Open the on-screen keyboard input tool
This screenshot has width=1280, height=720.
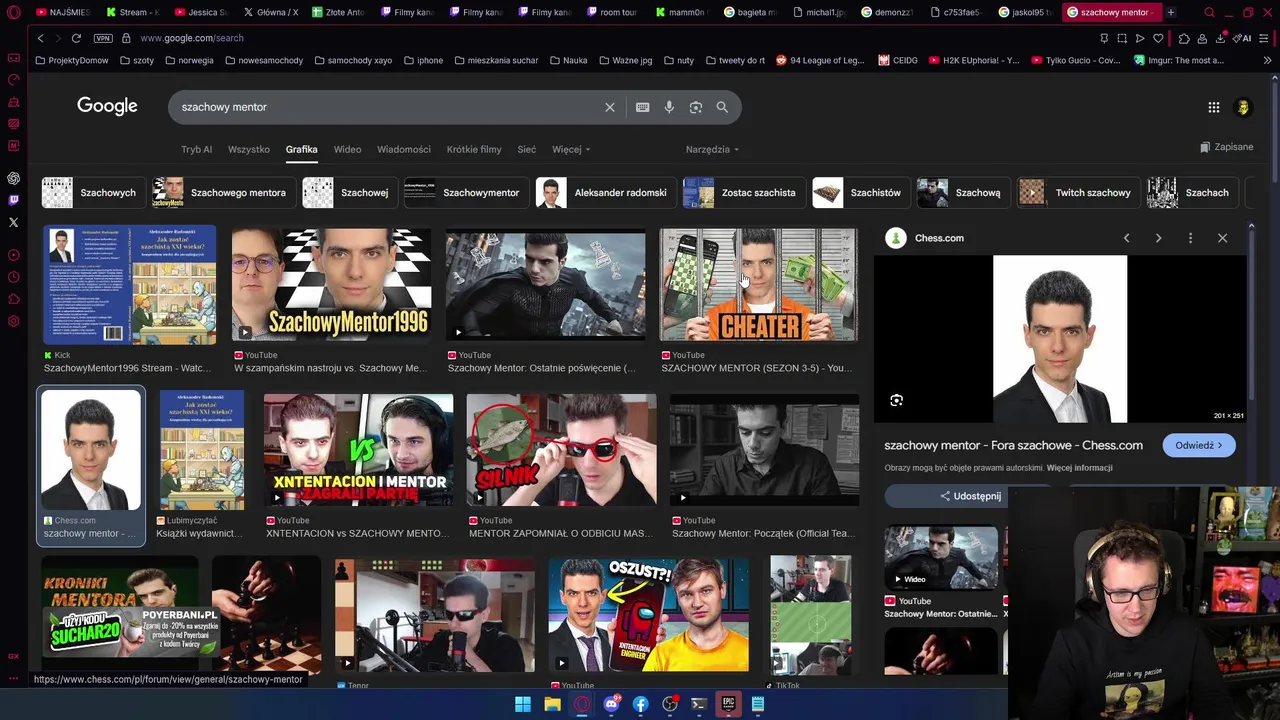pyautogui.click(x=643, y=107)
